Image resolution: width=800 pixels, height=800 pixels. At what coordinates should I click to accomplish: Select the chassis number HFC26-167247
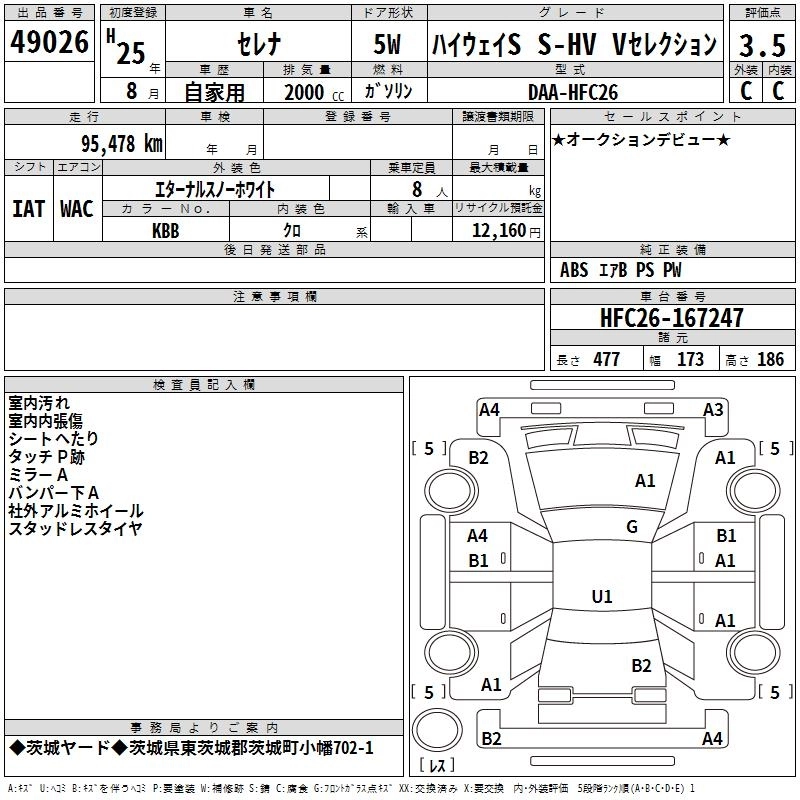click(672, 318)
